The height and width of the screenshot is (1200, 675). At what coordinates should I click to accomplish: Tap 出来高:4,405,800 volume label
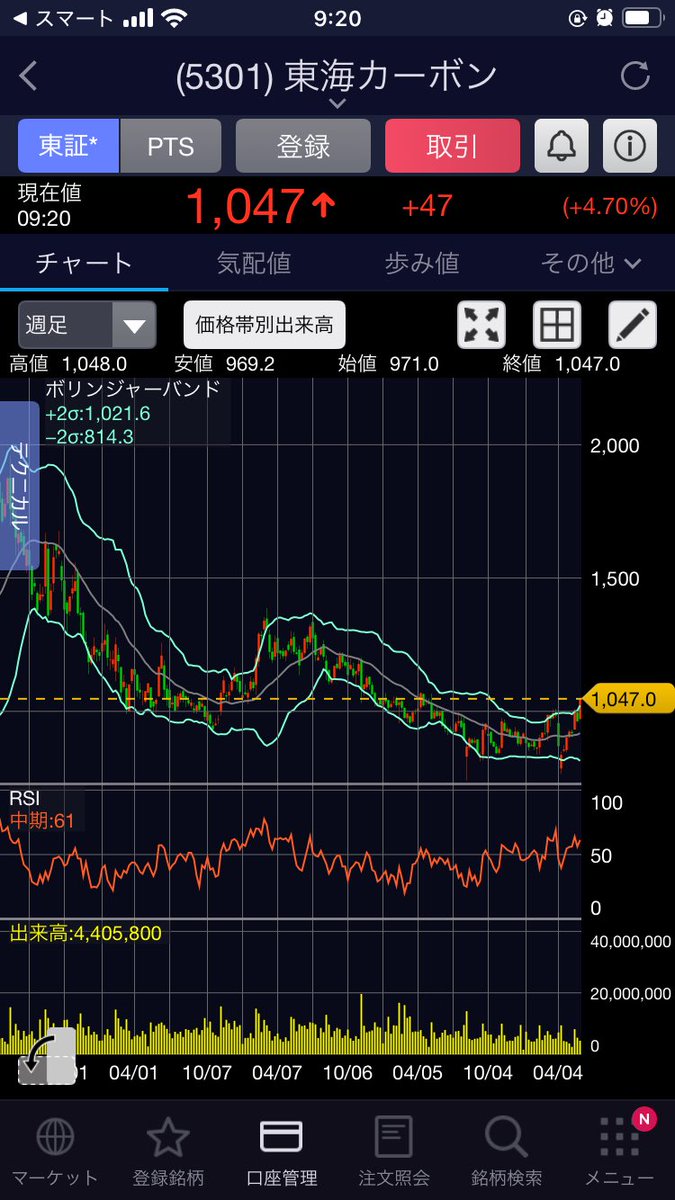click(x=85, y=933)
